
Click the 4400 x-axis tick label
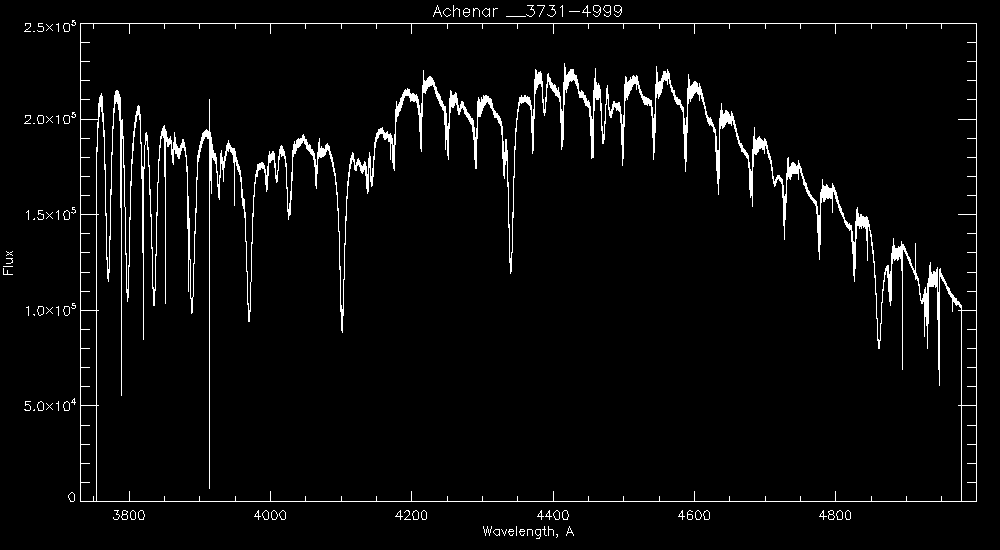[553, 515]
